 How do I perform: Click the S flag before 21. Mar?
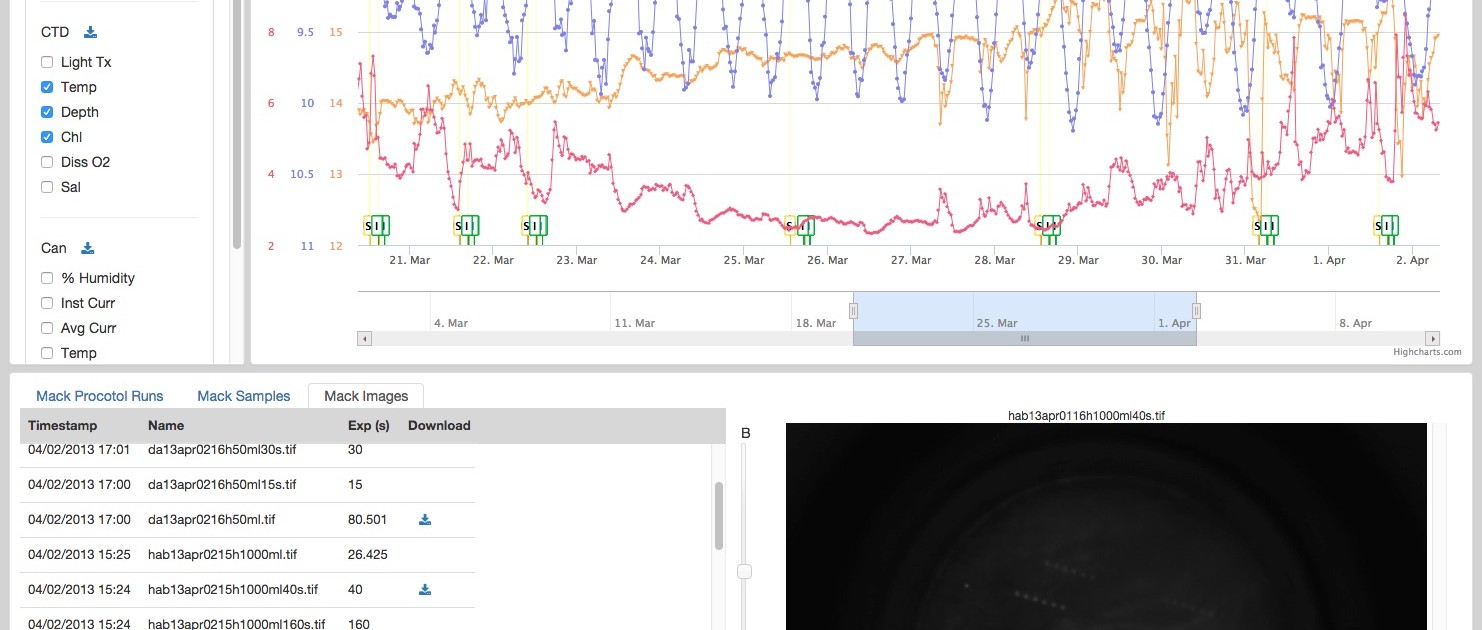tap(368, 226)
